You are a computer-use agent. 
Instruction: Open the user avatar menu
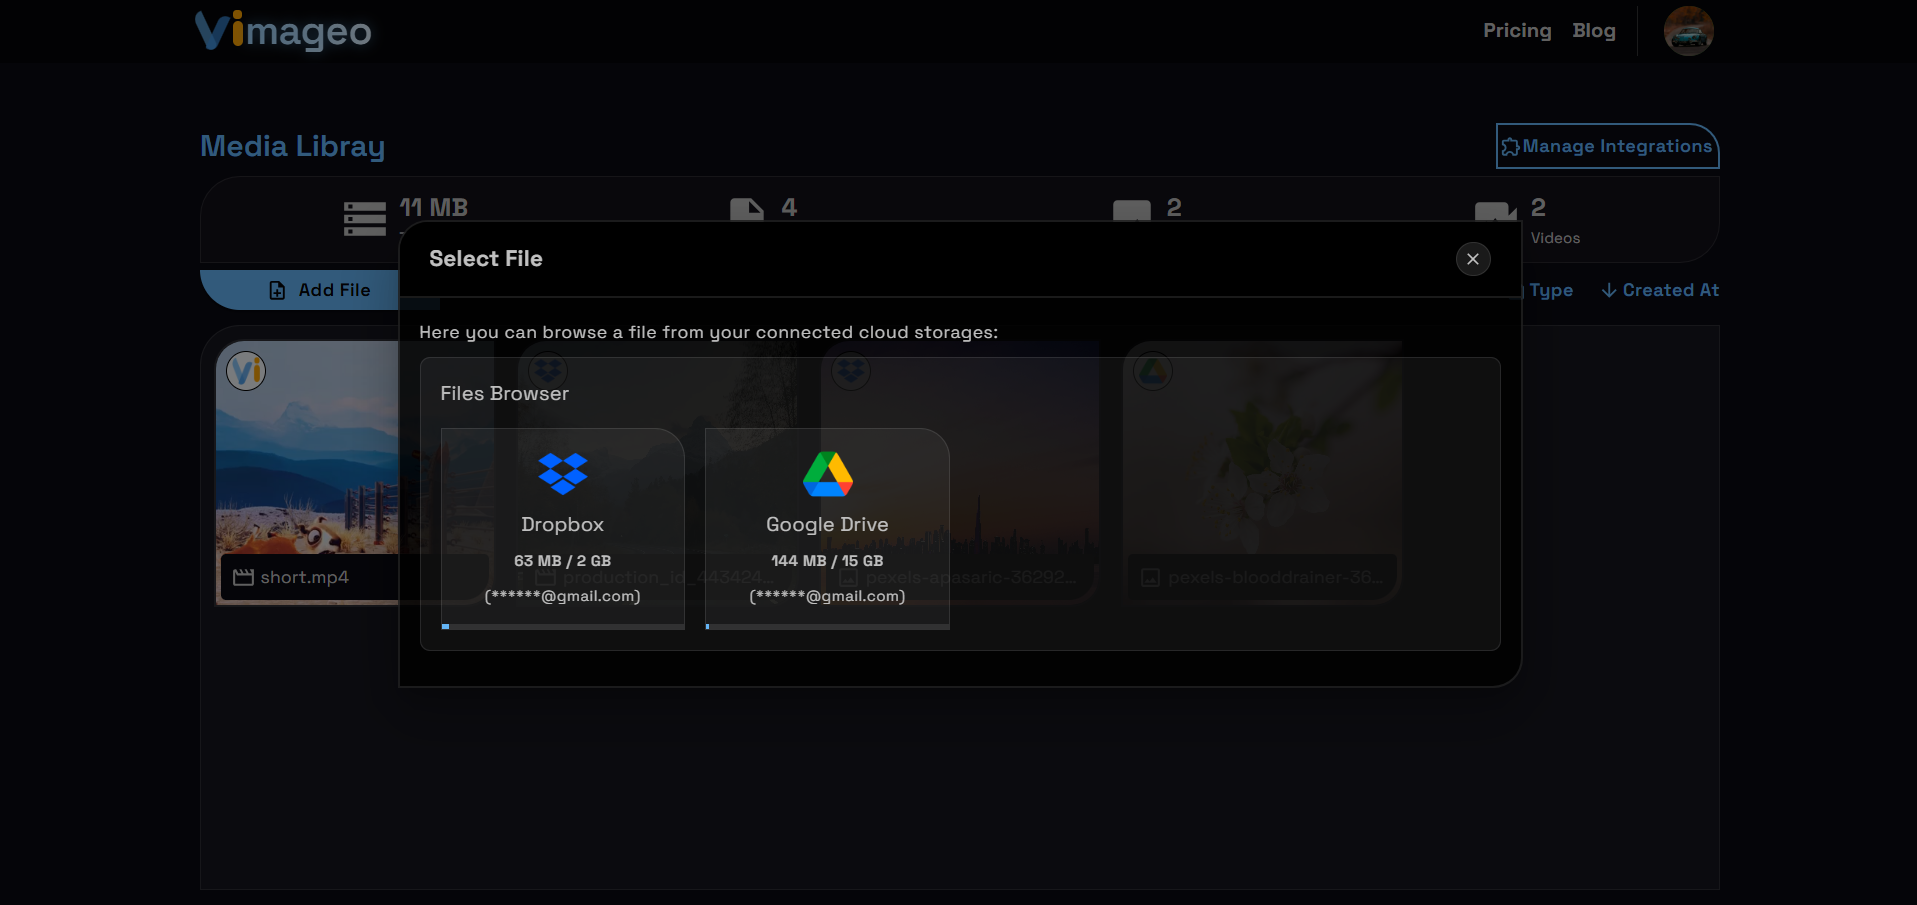pos(1688,31)
